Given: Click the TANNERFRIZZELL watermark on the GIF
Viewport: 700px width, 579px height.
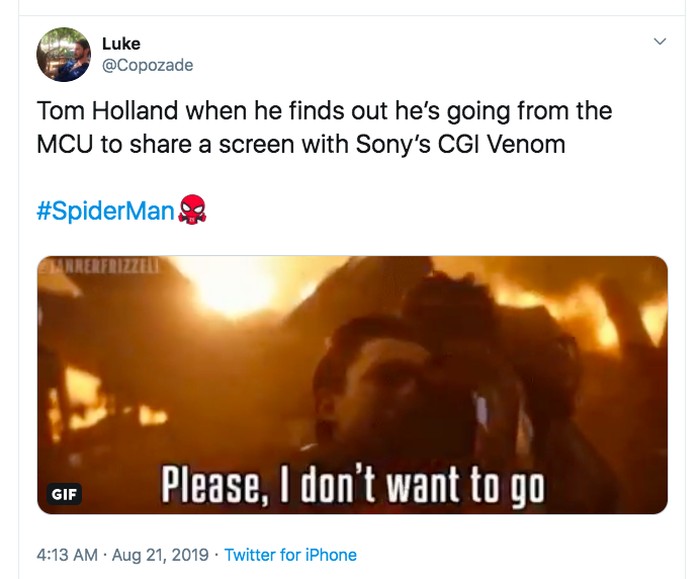Looking at the screenshot, I should tap(101, 265).
